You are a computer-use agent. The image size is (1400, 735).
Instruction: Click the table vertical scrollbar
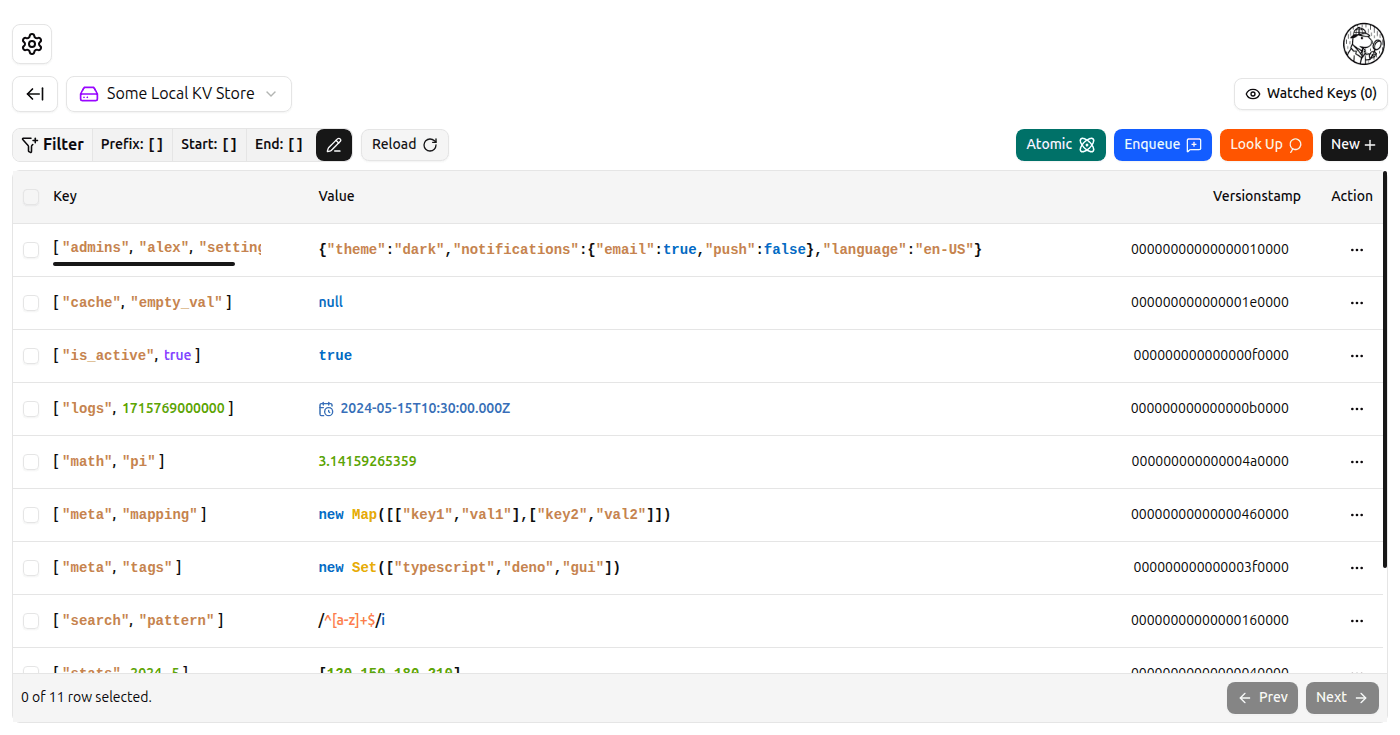pyautogui.click(x=1384, y=370)
